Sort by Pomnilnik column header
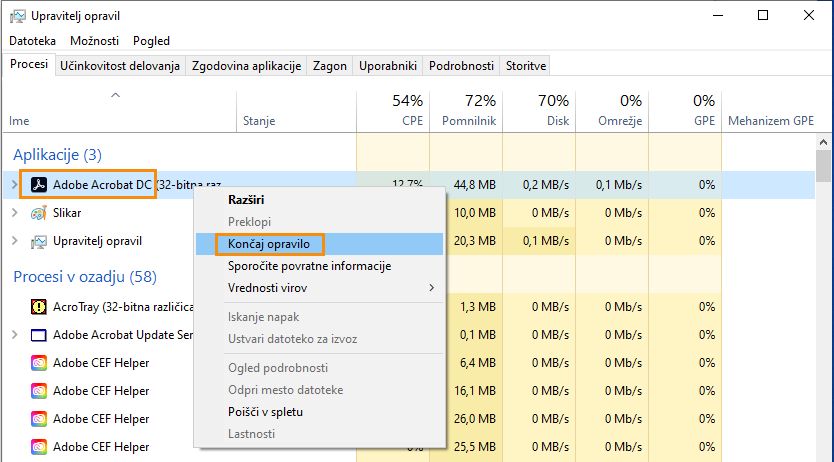834x462 pixels. click(x=466, y=112)
